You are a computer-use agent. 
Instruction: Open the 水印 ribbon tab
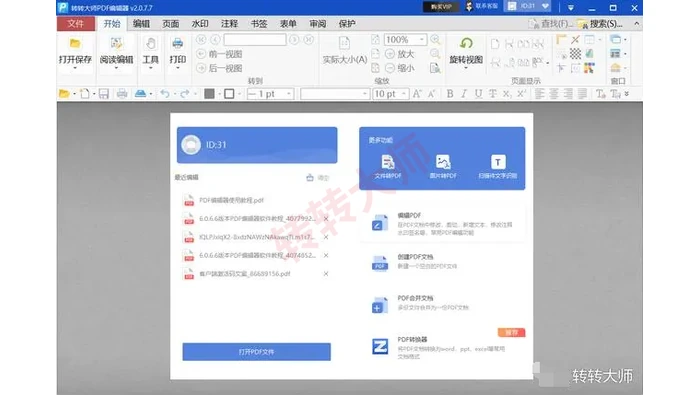tap(200, 24)
